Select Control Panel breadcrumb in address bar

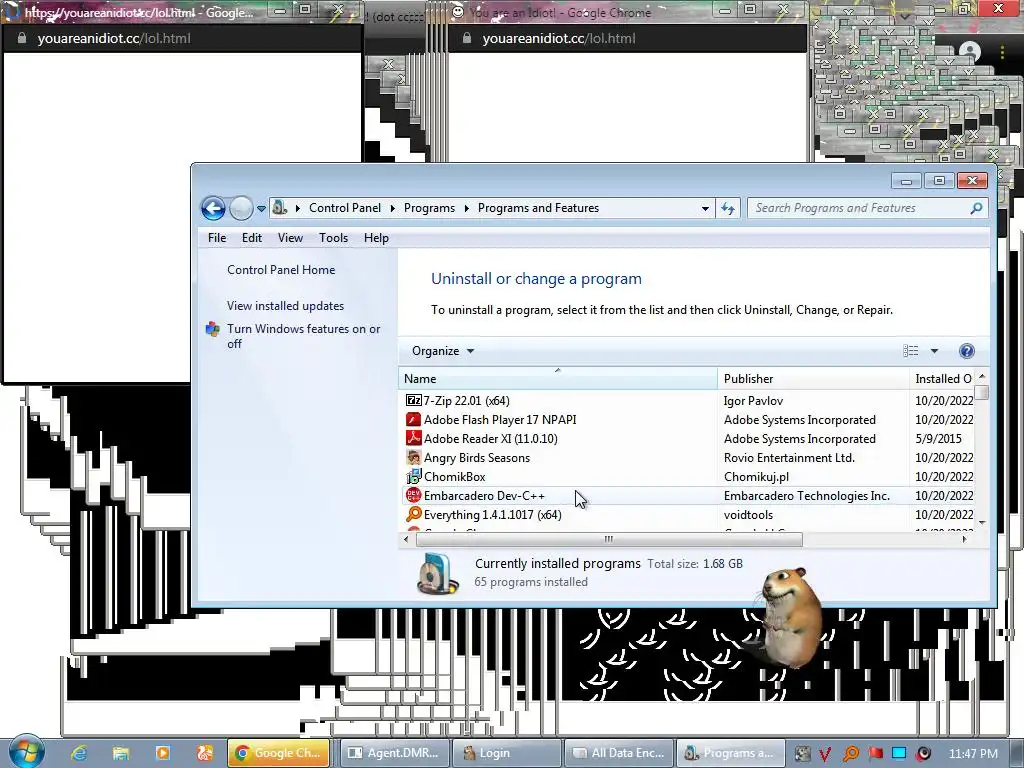345,208
